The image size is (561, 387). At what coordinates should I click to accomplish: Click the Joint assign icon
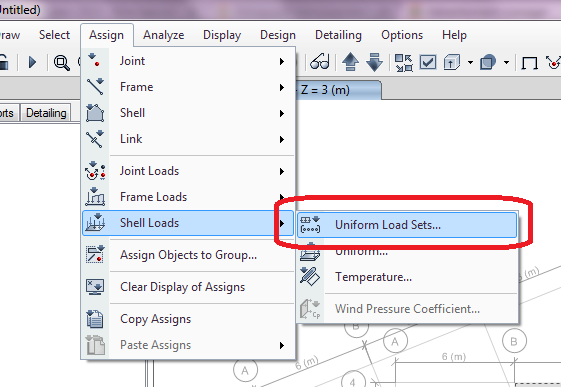click(94, 60)
